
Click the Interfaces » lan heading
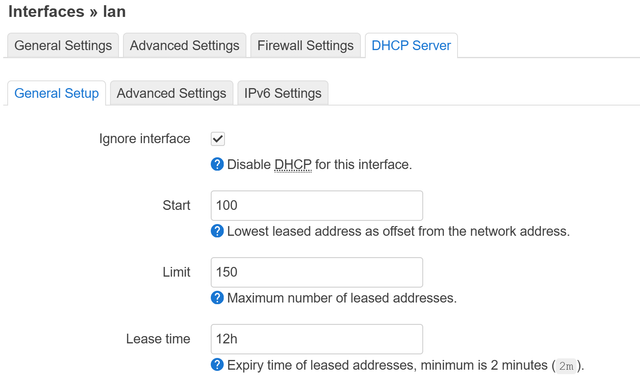pyautogui.click(x=67, y=11)
